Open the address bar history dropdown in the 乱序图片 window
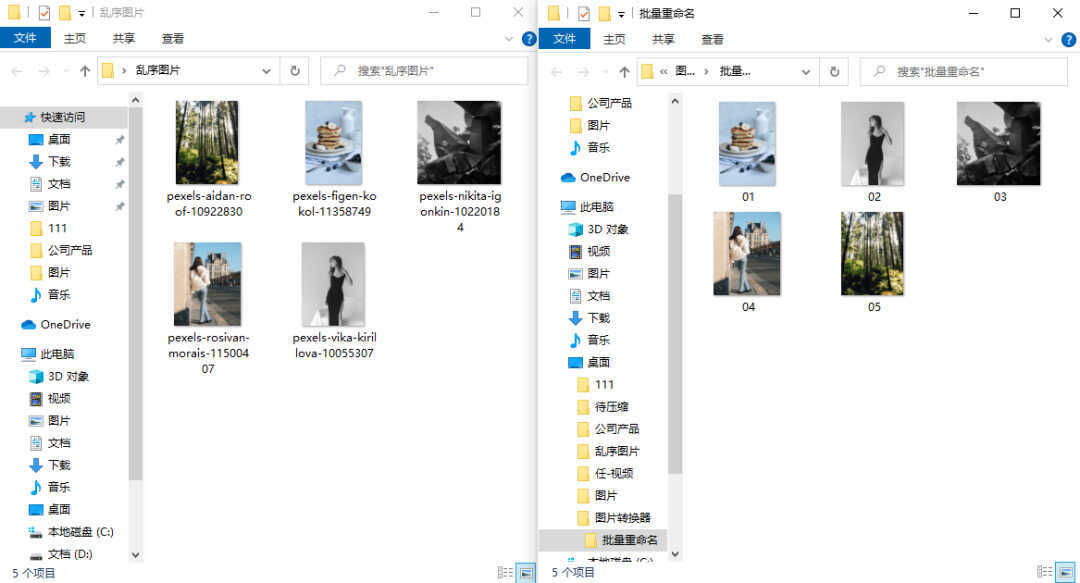The image size is (1080, 583). (x=266, y=70)
